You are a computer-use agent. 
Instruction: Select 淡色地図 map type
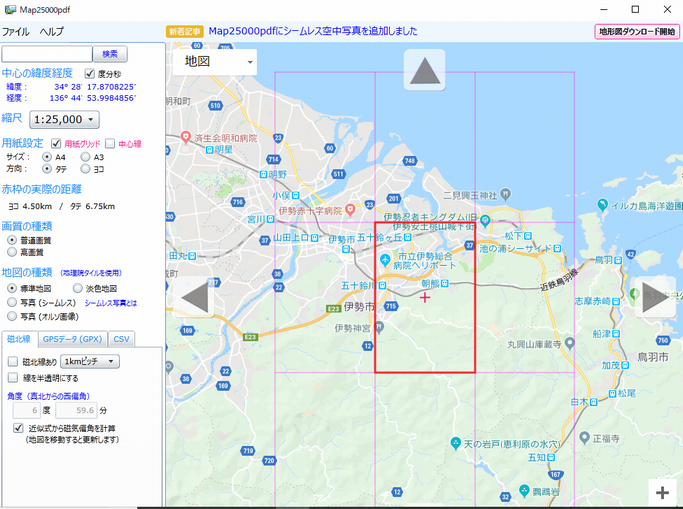coord(78,288)
